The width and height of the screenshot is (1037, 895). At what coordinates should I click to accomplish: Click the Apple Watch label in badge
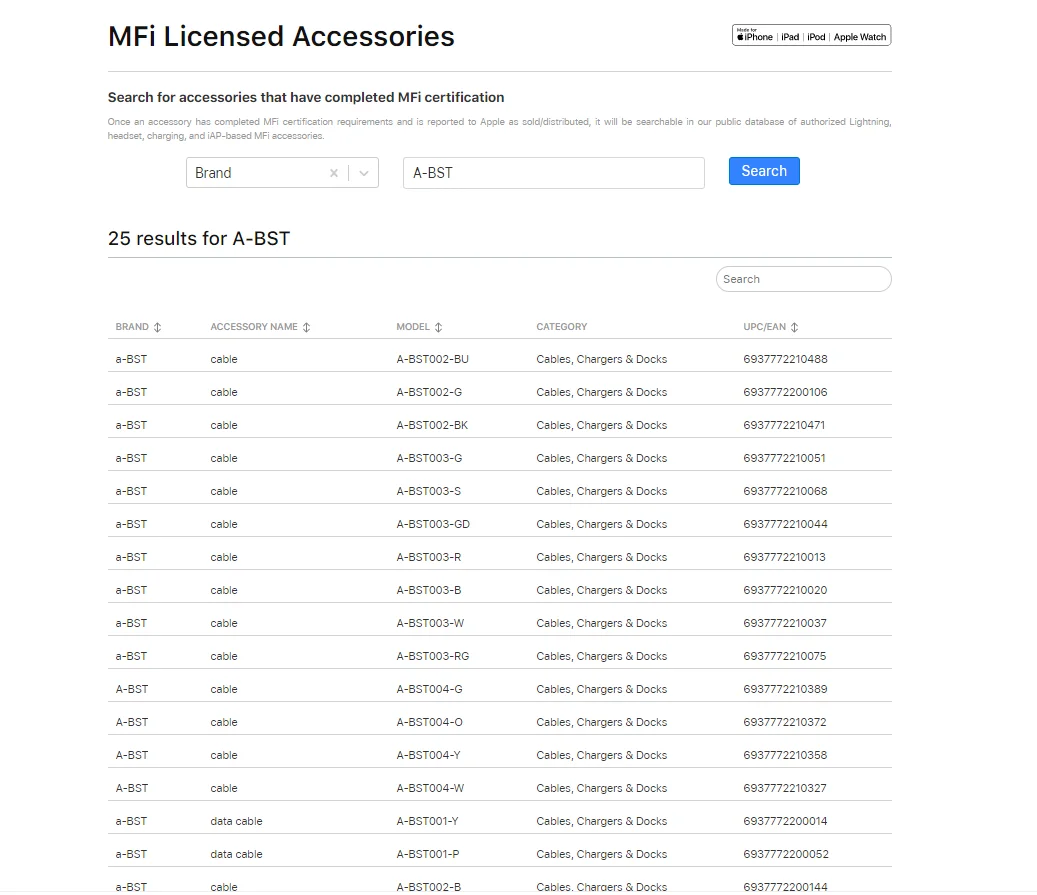tap(858, 36)
